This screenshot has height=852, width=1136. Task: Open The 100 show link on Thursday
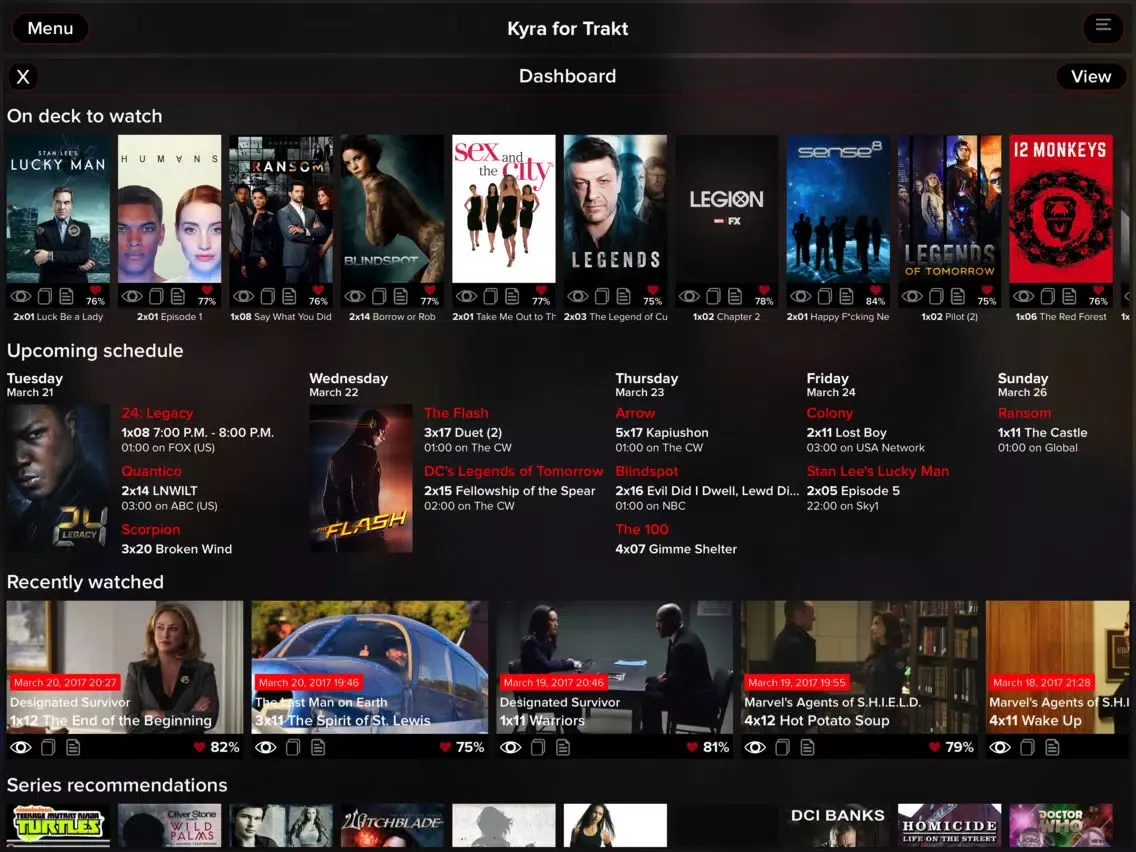click(642, 530)
